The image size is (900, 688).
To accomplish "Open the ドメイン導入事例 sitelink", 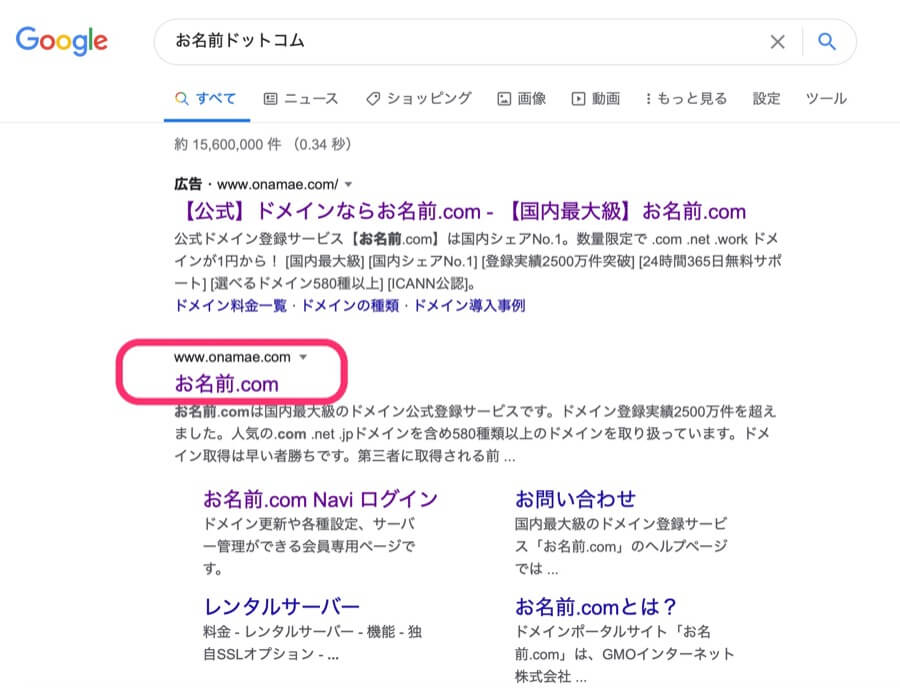I will pos(469,305).
